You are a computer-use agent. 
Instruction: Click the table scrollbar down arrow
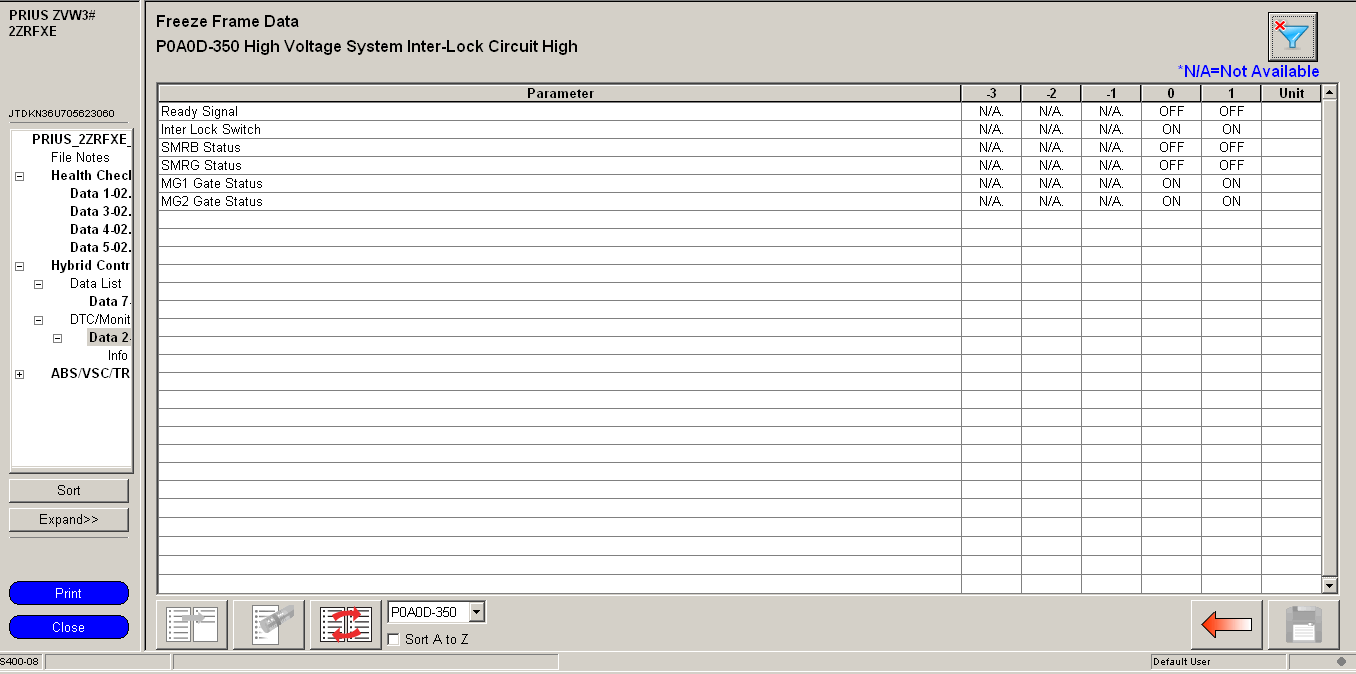point(1329,585)
